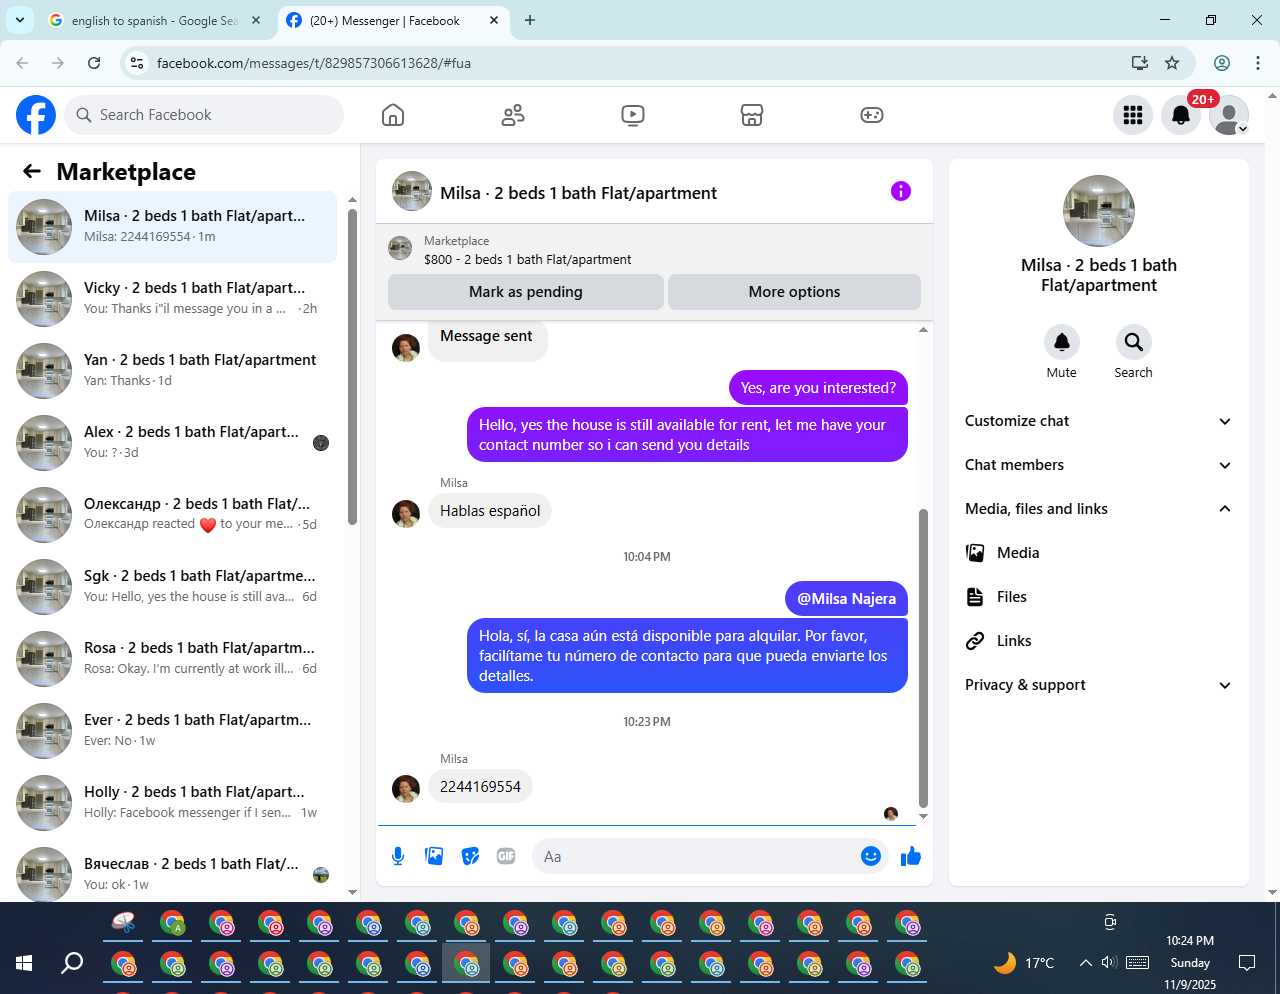This screenshot has height=994, width=1280.
Task: Open Vicky conversation in the list
Action: pos(173,299)
